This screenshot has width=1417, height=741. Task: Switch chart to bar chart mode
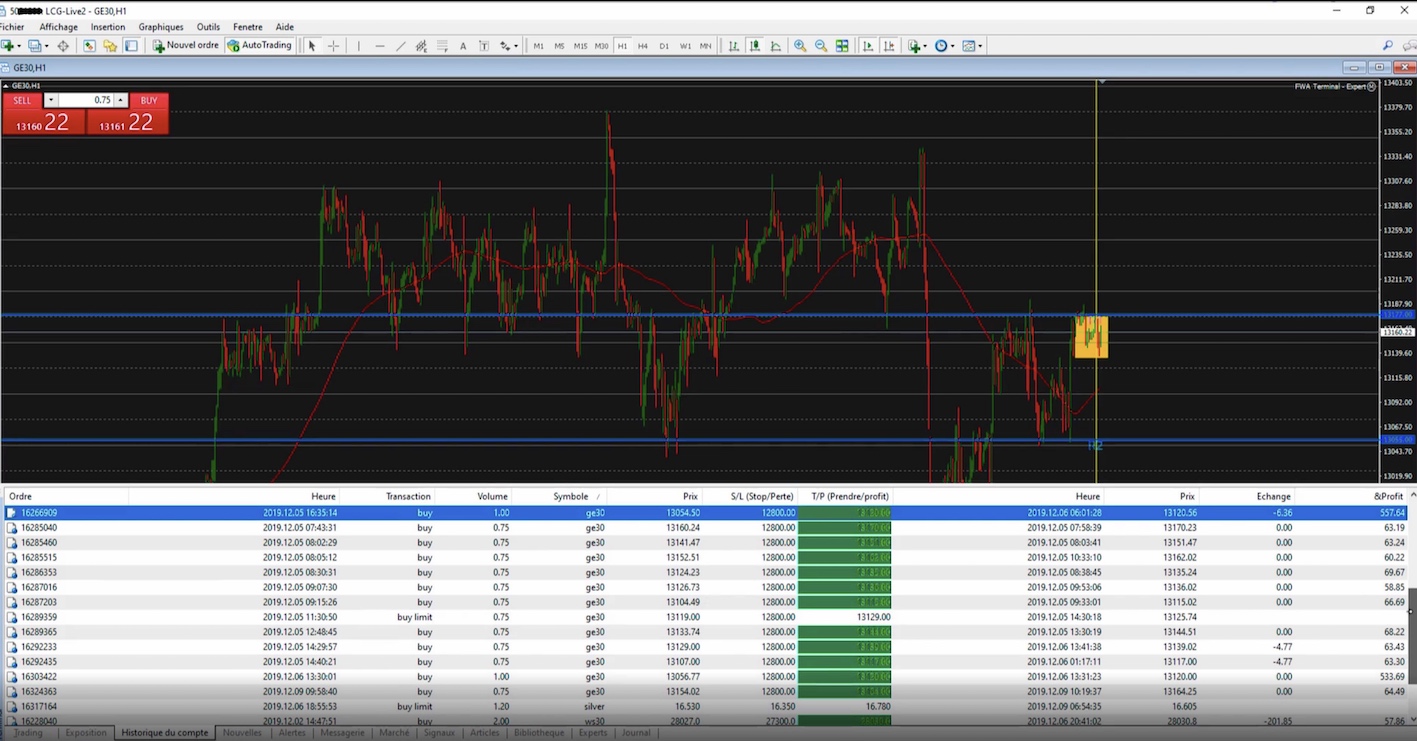(x=734, y=46)
